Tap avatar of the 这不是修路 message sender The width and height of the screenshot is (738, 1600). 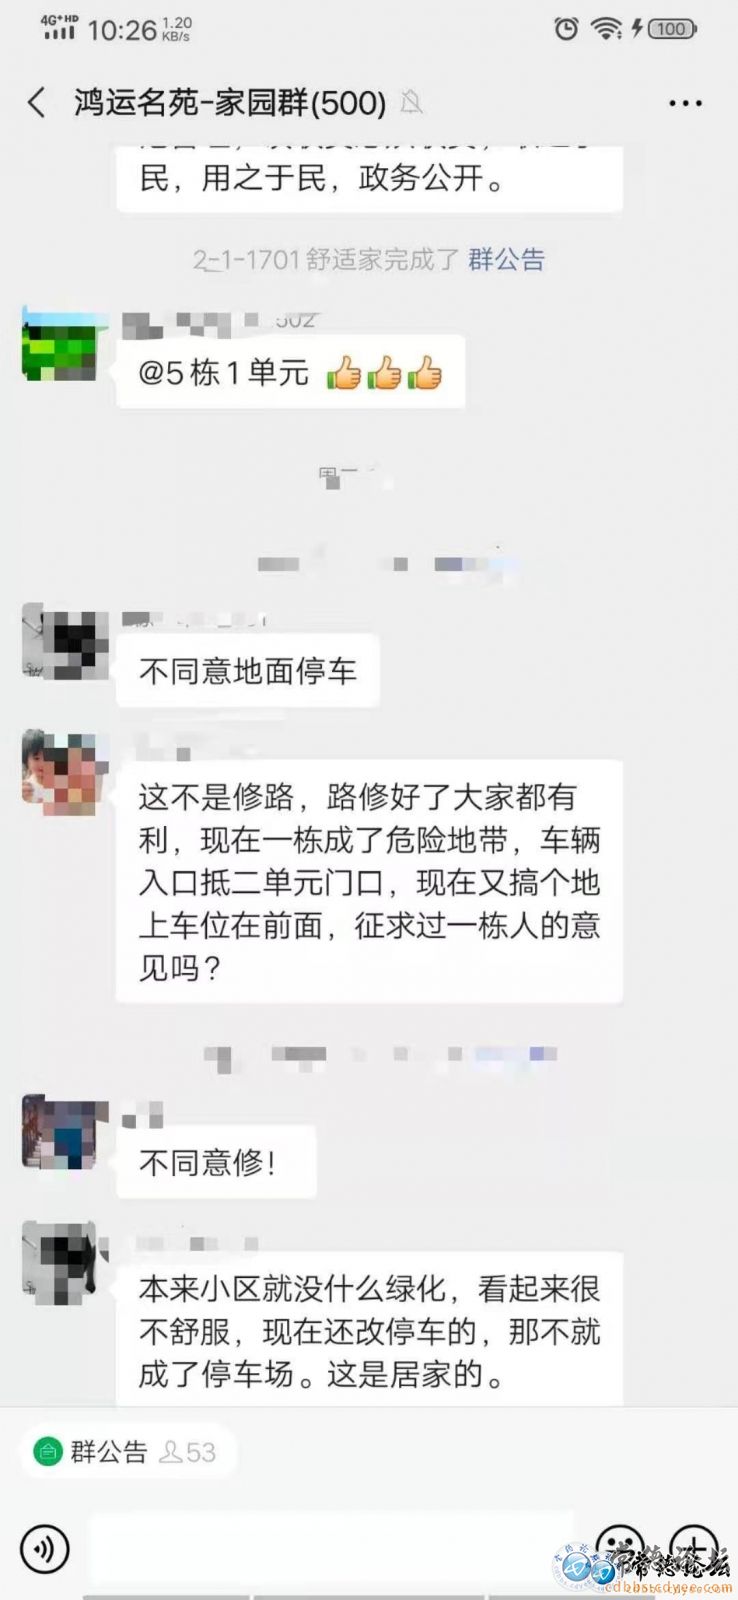coord(65,771)
